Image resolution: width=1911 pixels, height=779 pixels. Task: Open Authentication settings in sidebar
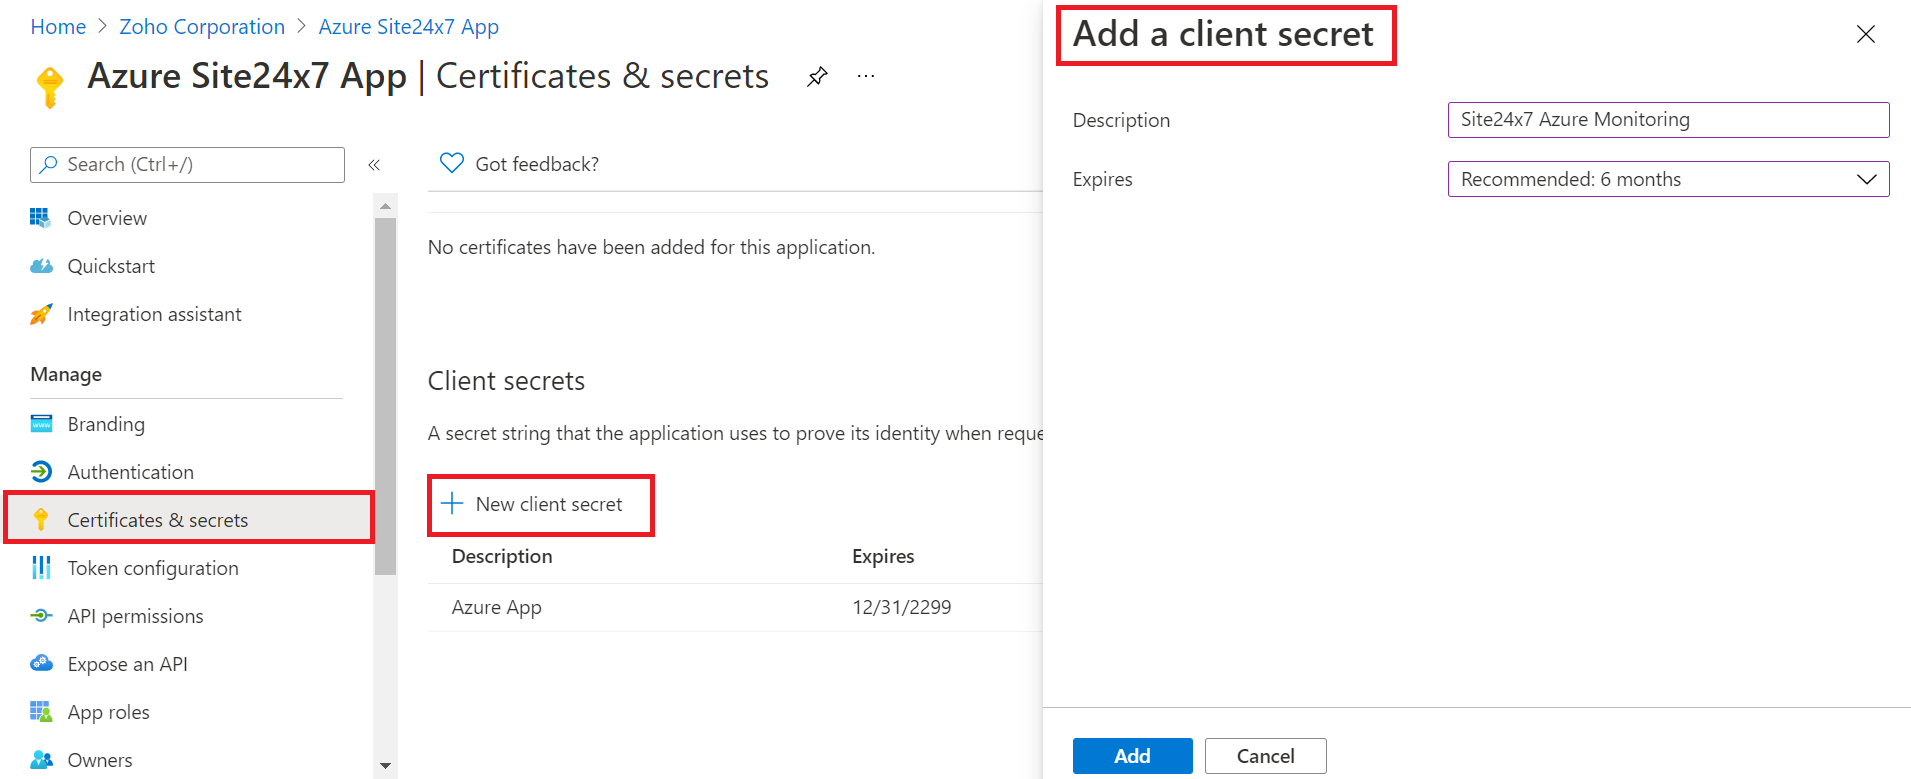130,472
